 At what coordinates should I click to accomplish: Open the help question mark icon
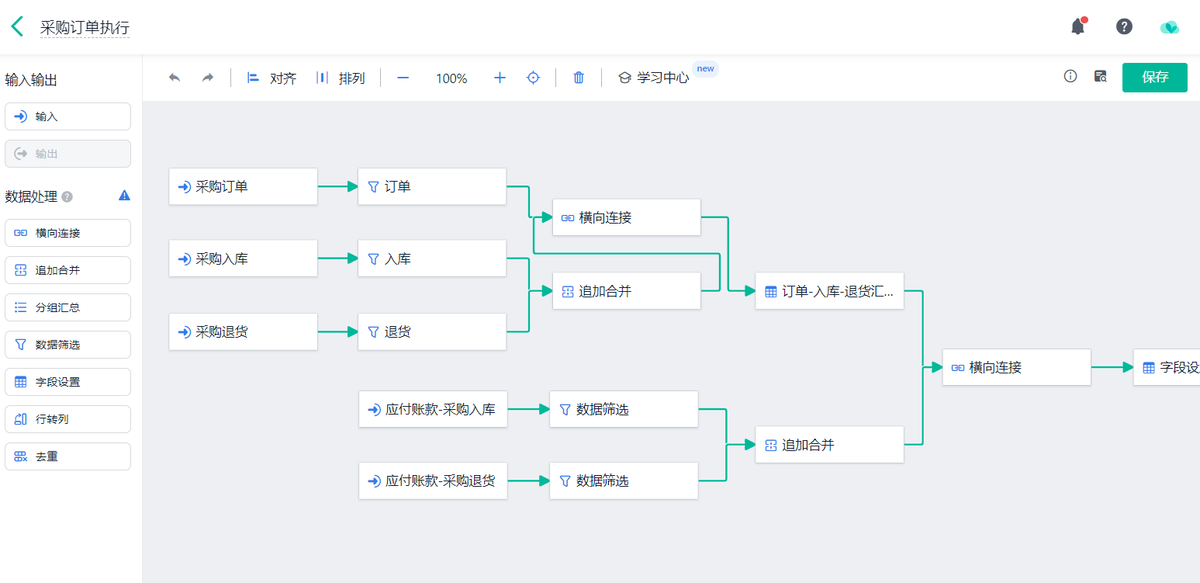[1124, 27]
